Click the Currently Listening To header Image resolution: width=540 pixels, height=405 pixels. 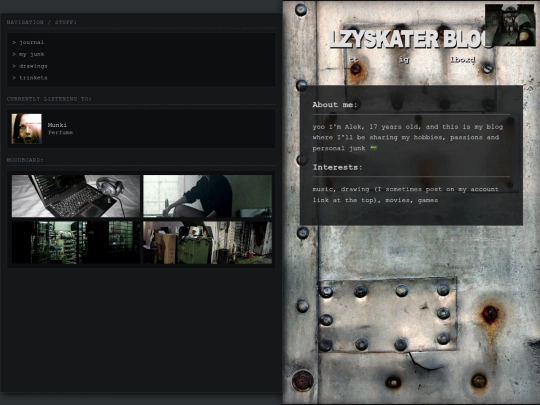(x=49, y=99)
